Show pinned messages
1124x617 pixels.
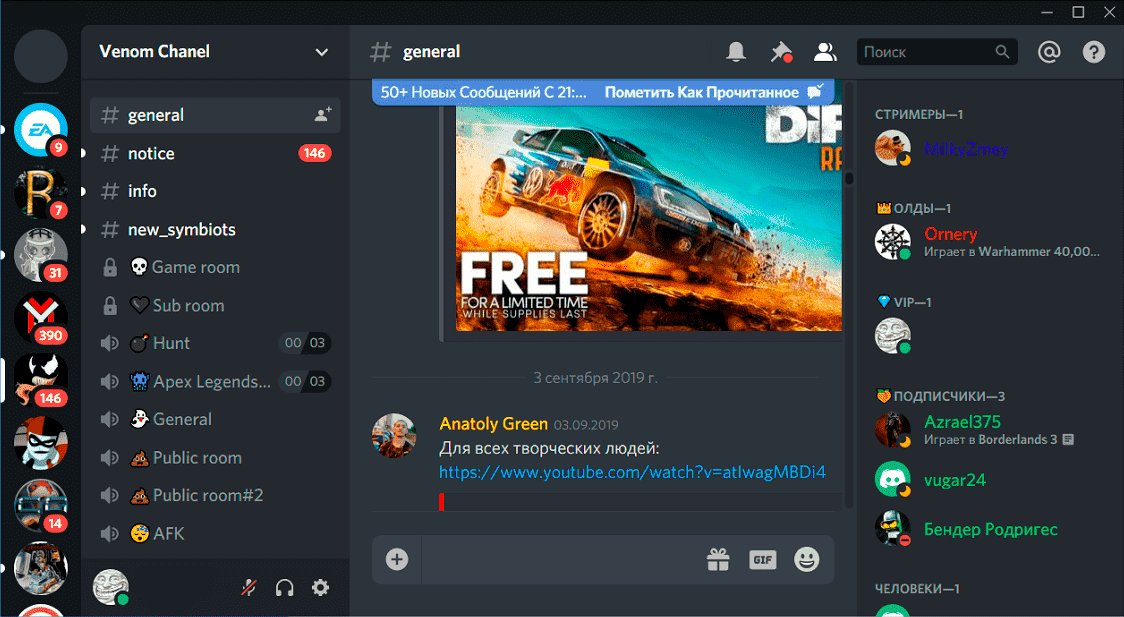pos(780,52)
